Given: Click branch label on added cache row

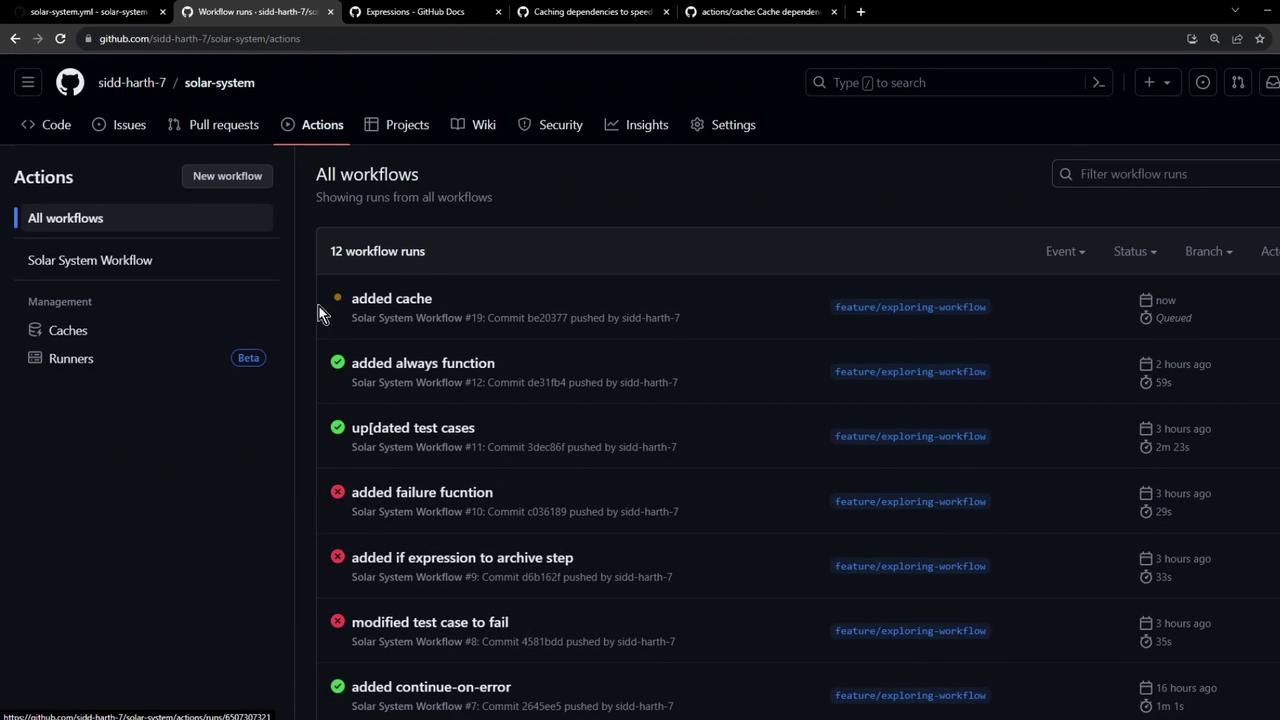Looking at the screenshot, I should click(910, 307).
